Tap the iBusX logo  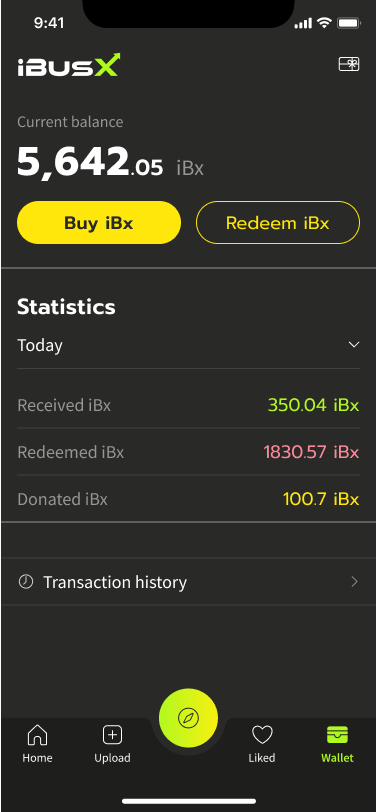69,65
